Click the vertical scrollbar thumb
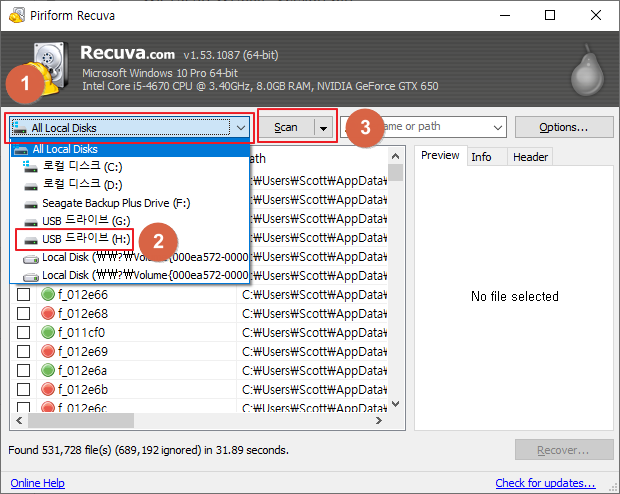This screenshot has height=494, width=620. tap(395, 173)
